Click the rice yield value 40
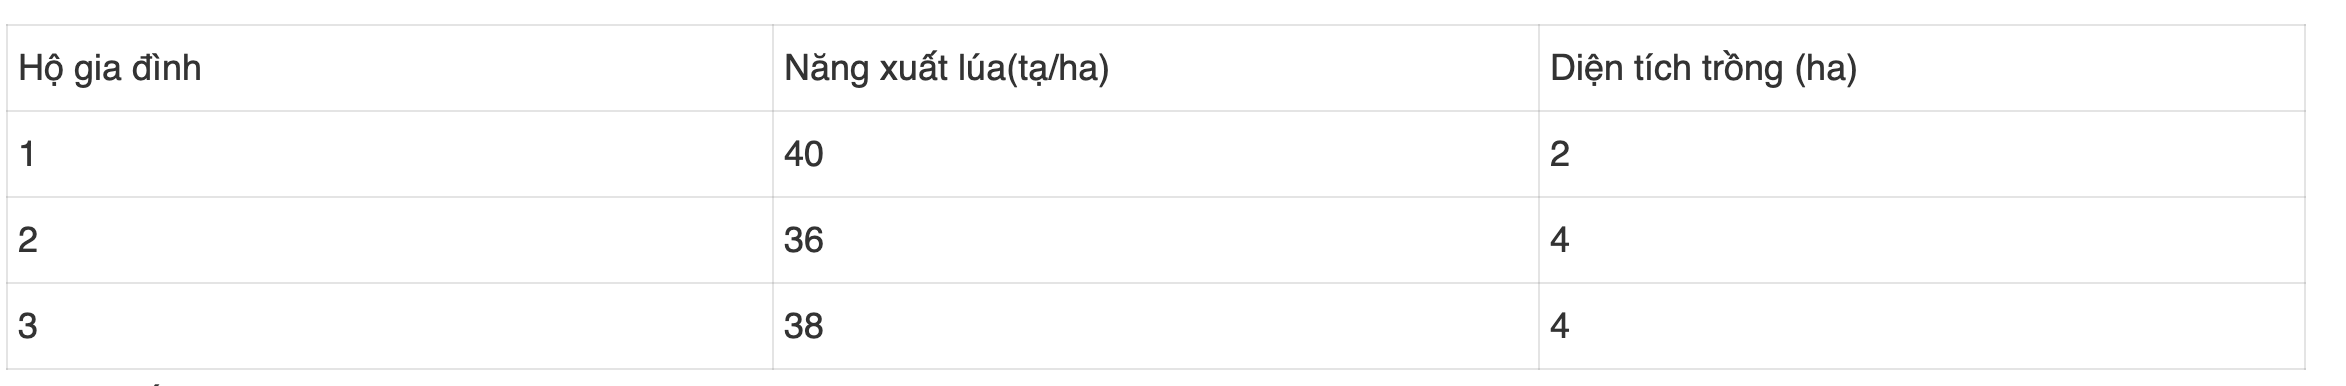Viewport: 2346px width, 386px height. (804, 154)
